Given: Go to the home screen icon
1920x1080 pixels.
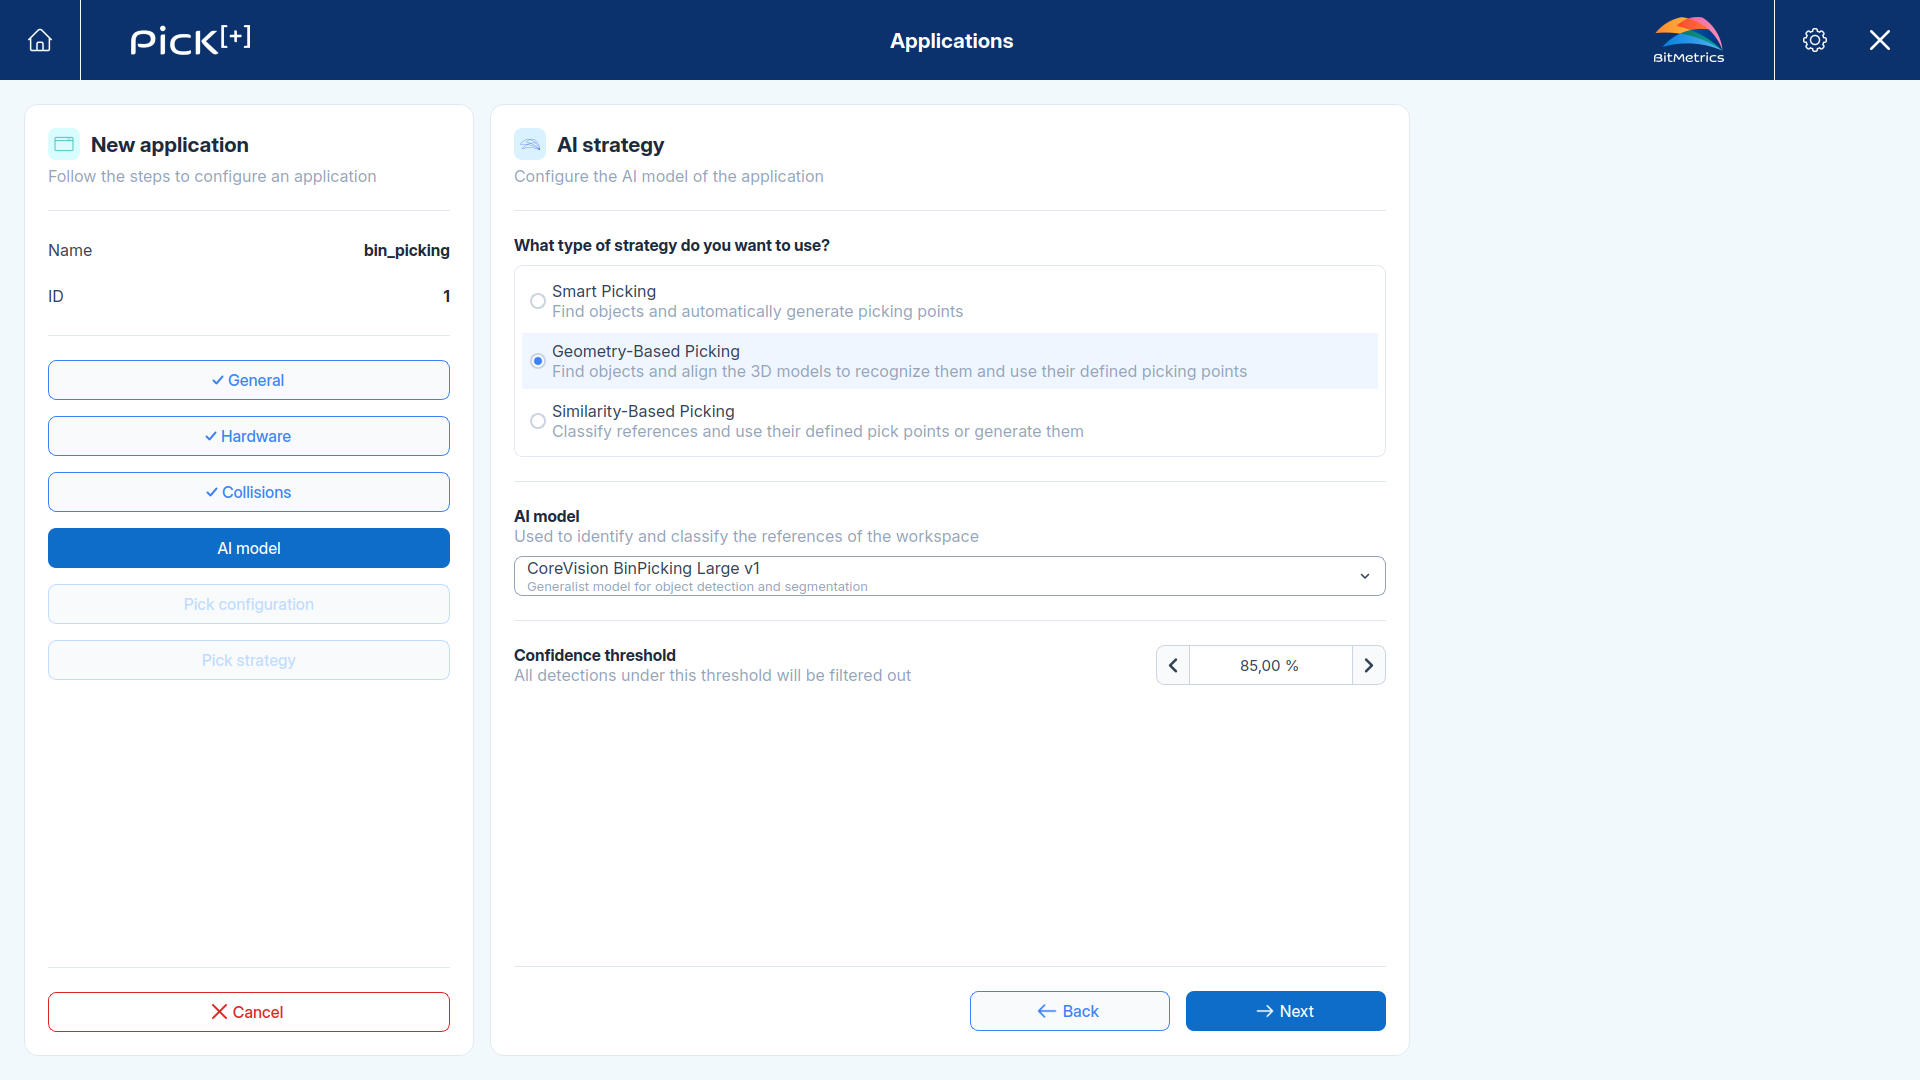Looking at the screenshot, I should [40, 40].
